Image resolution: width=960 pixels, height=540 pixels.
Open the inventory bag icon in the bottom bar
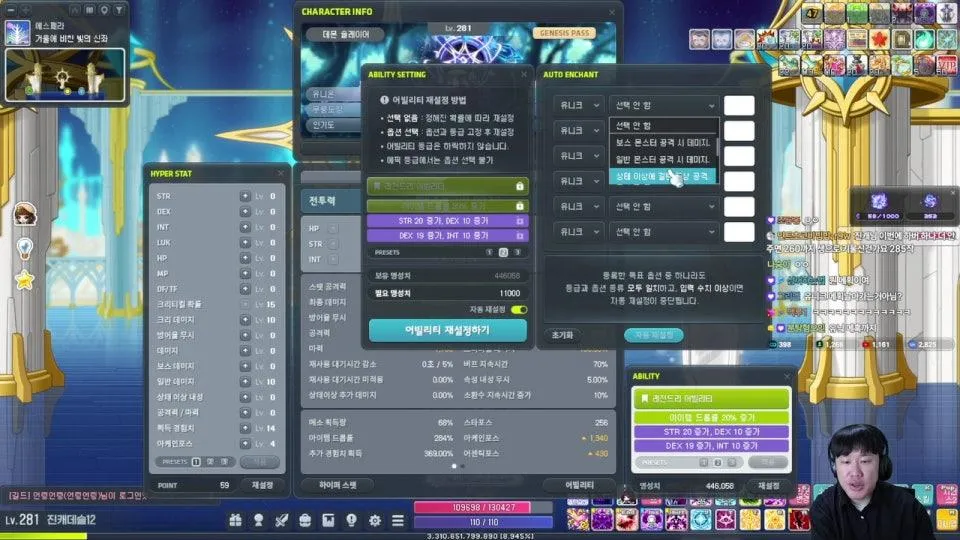pyautogui.click(x=305, y=520)
